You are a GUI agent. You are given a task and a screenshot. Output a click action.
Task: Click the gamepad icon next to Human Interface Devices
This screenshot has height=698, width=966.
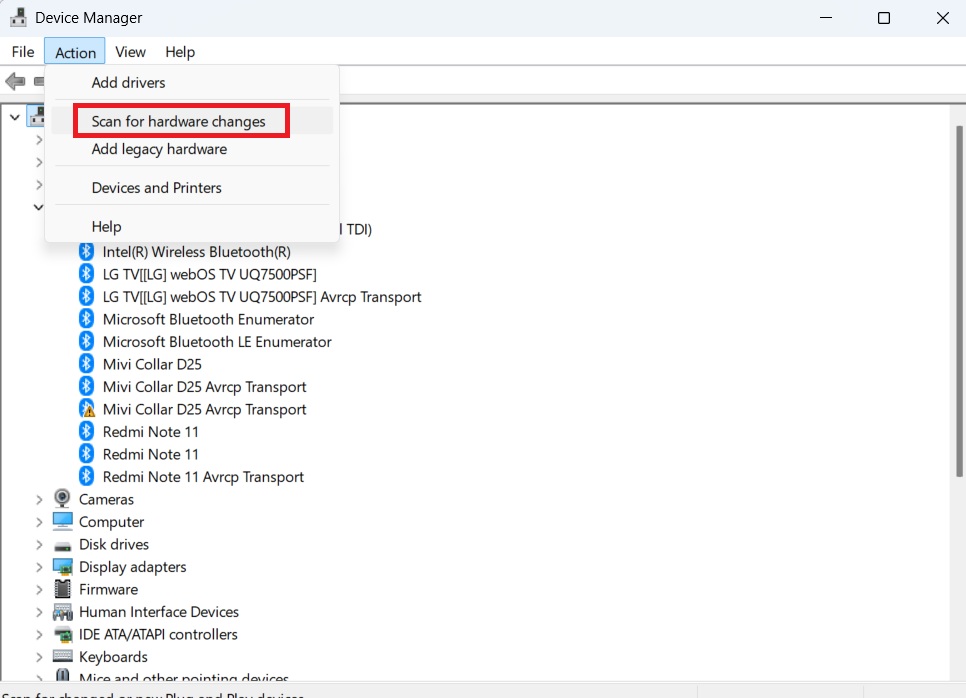[63, 611]
